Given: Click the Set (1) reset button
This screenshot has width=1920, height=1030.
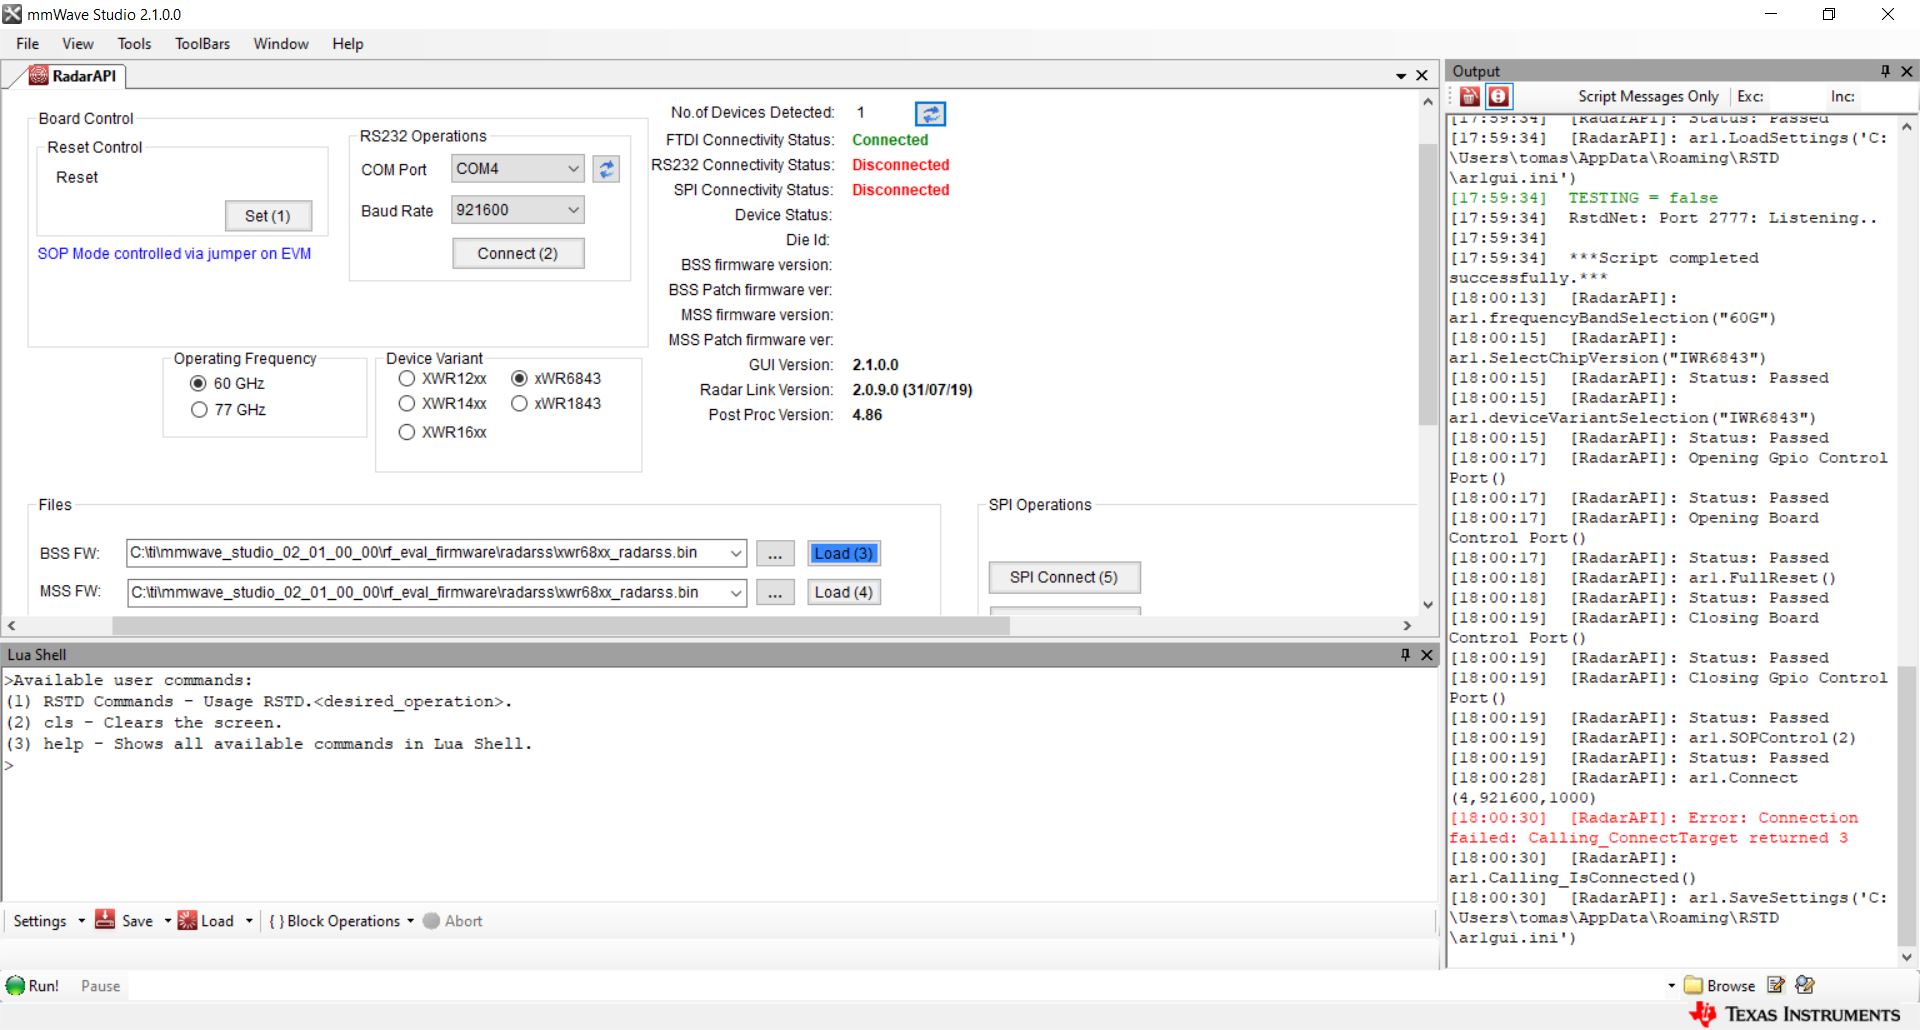Looking at the screenshot, I should 268,216.
